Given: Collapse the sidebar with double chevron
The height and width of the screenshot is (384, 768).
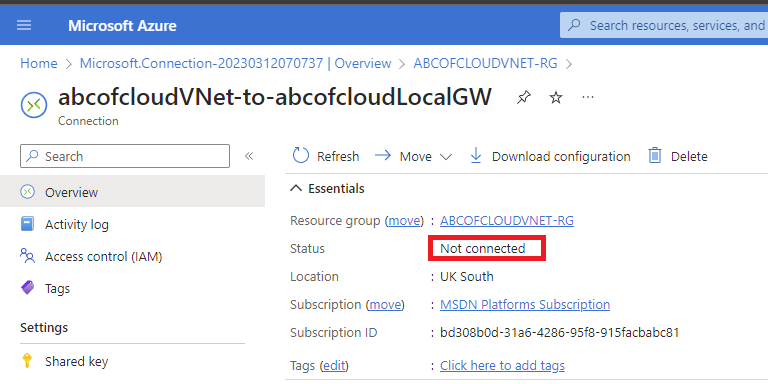Looking at the screenshot, I should [x=249, y=156].
